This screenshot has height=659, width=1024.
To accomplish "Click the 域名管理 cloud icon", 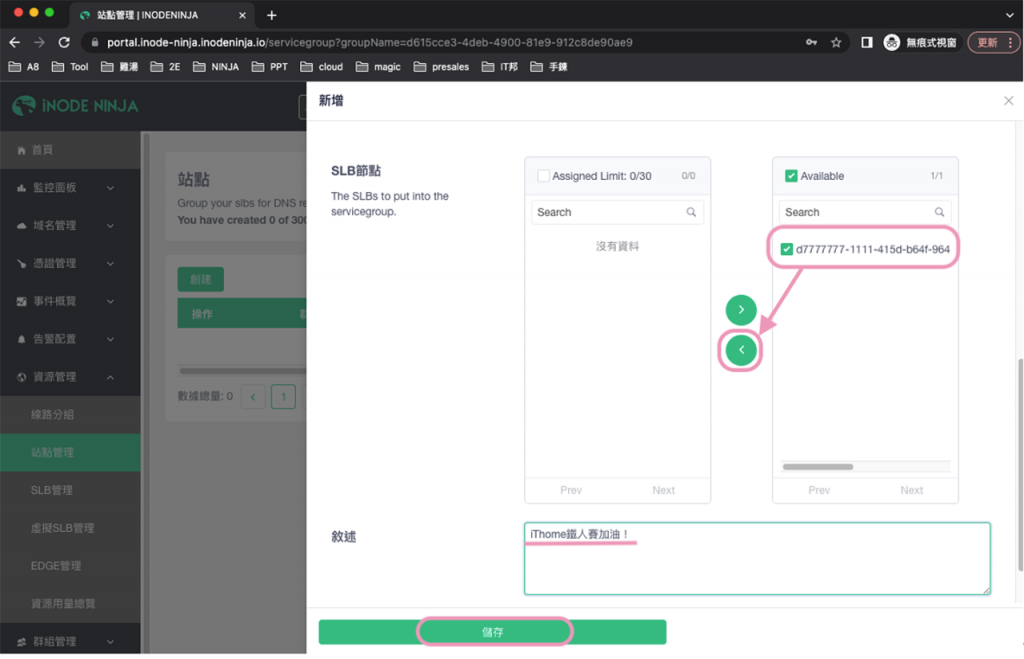I will coord(22,225).
